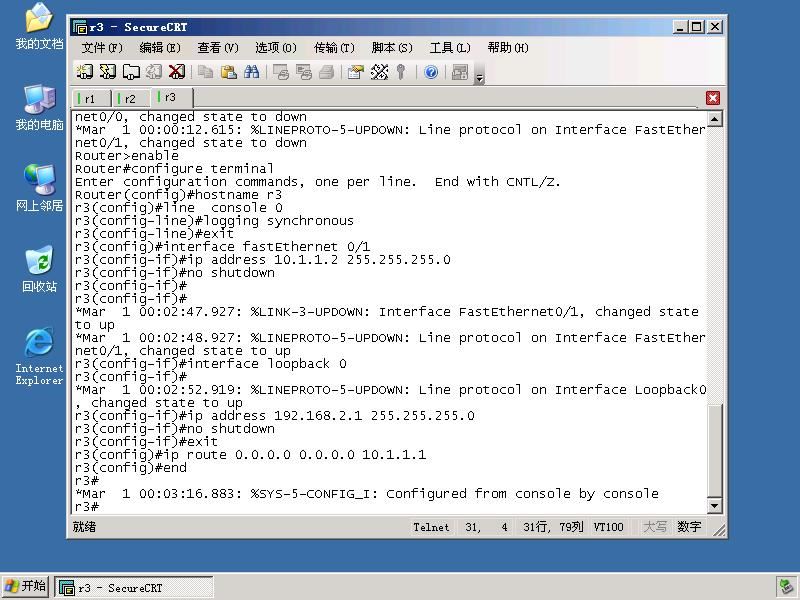Select 网上邻居 desktop icon

click(x=39, y=188)
